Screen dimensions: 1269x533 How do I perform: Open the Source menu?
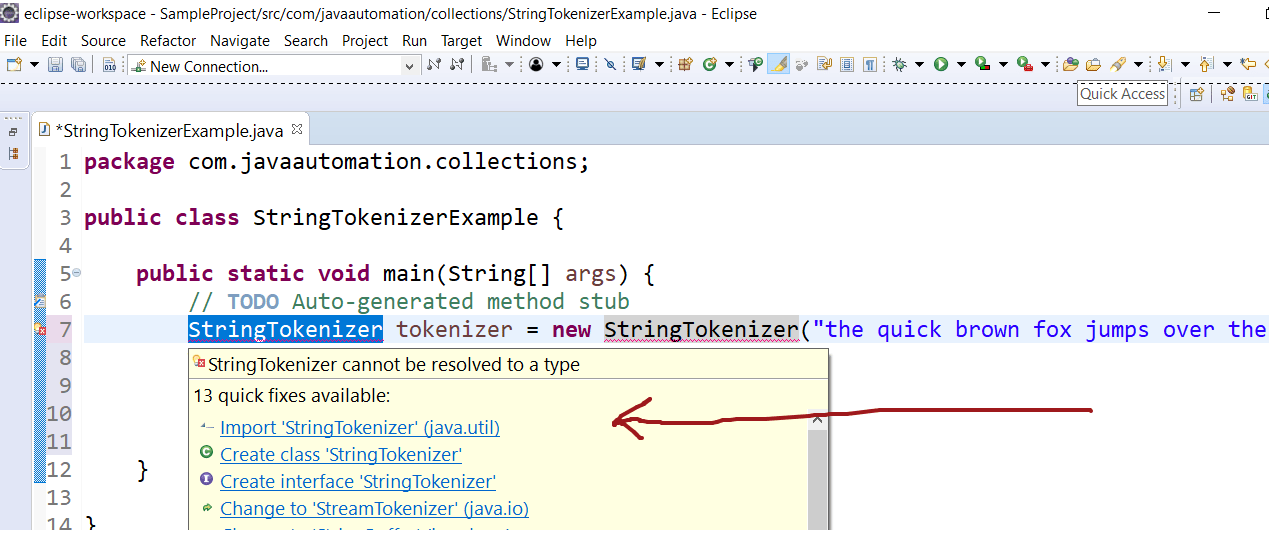point(104,41)
